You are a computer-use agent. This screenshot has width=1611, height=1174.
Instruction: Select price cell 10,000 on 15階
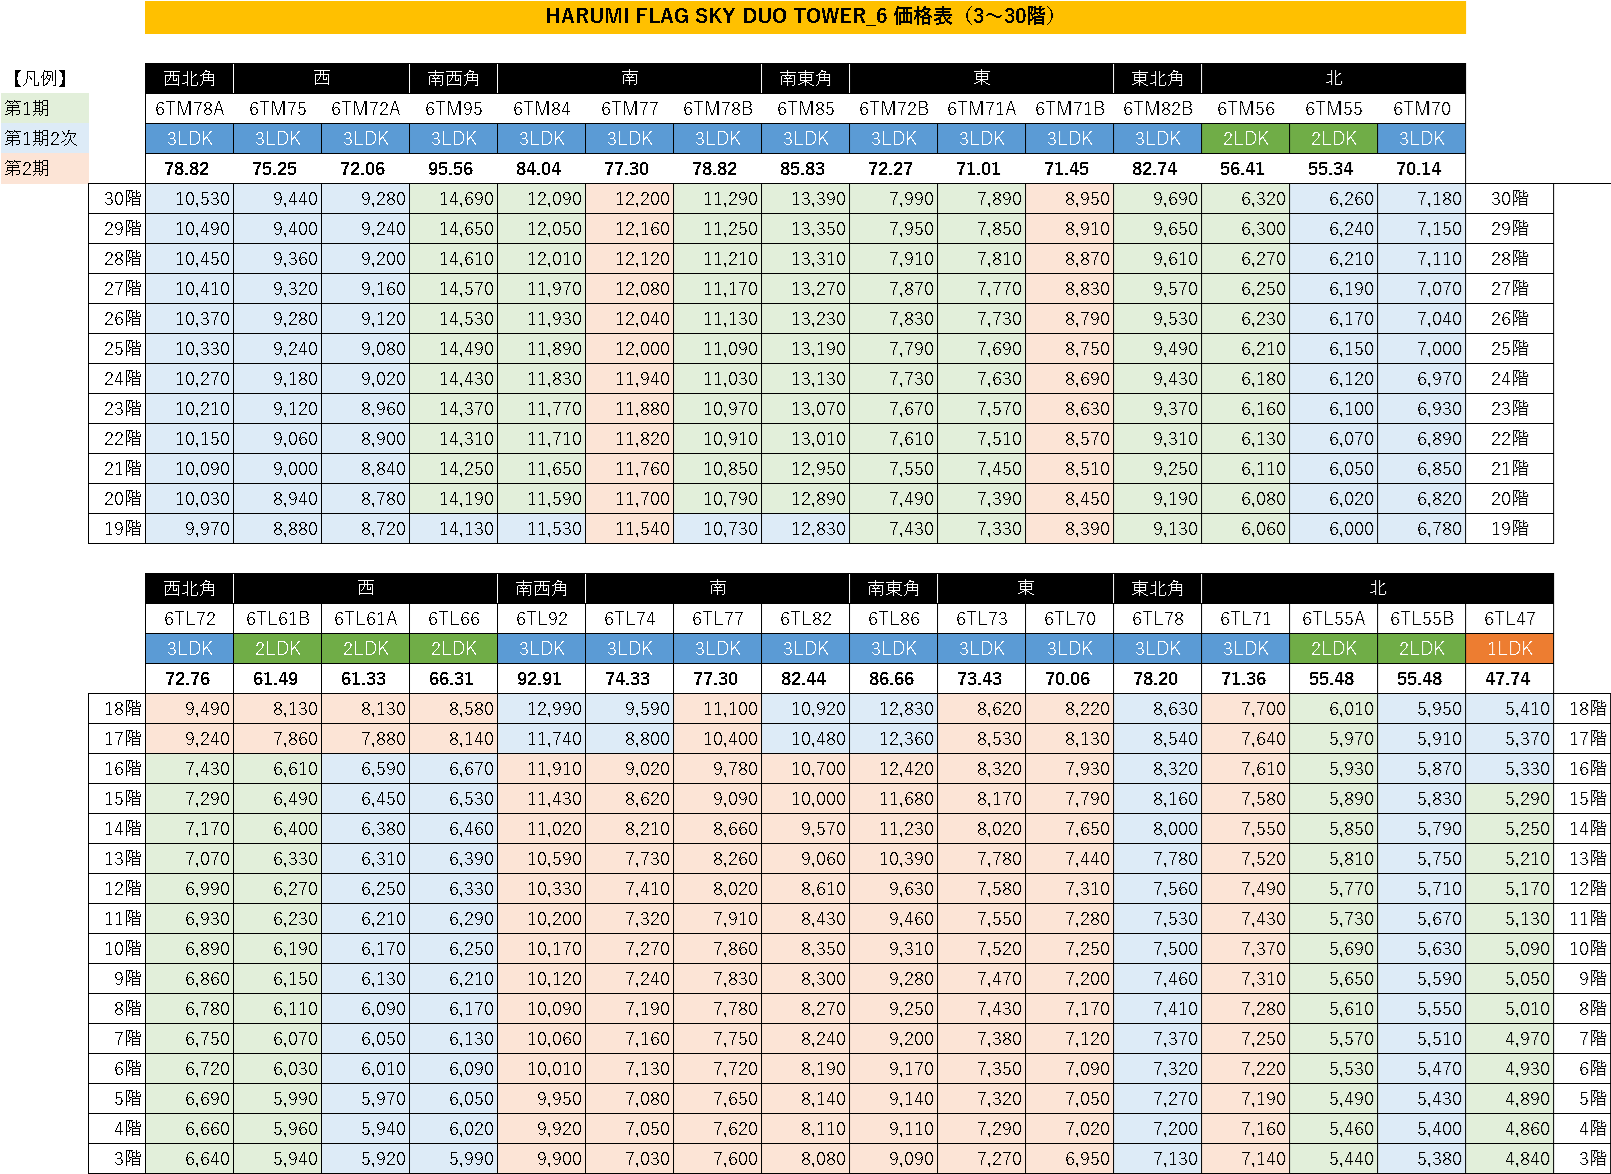(805, 798)
